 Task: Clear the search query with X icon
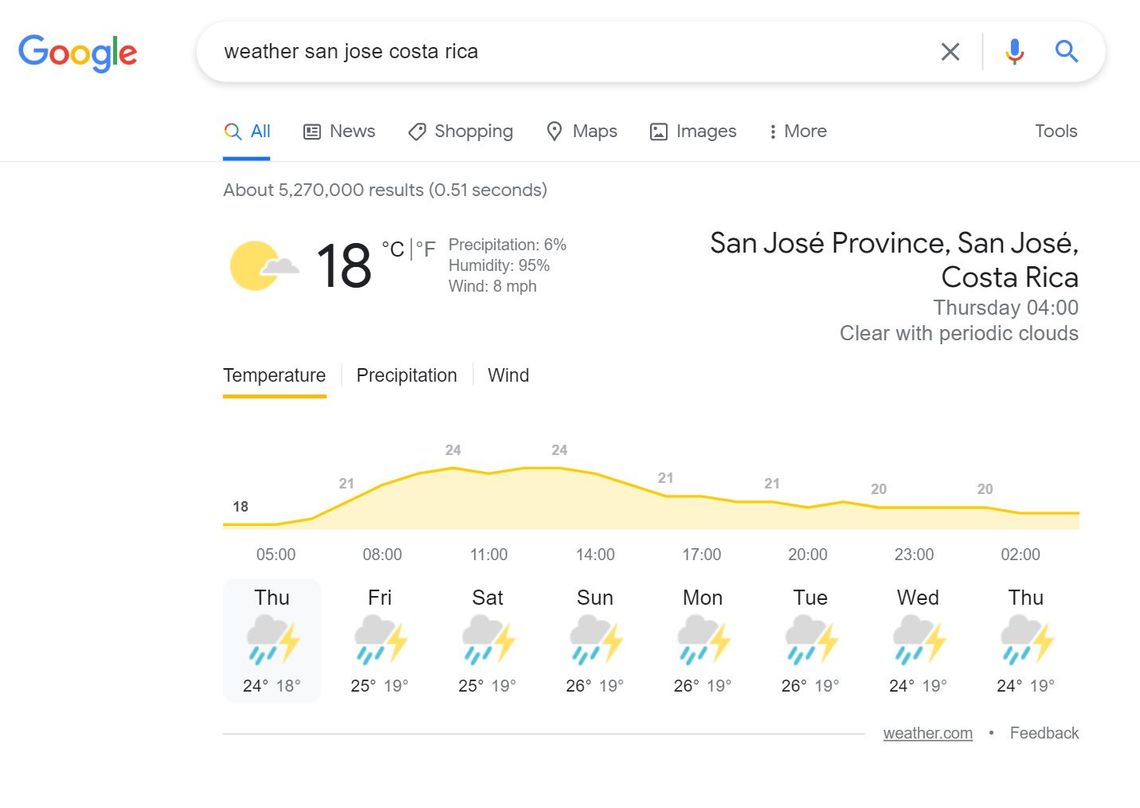[950, 52]
